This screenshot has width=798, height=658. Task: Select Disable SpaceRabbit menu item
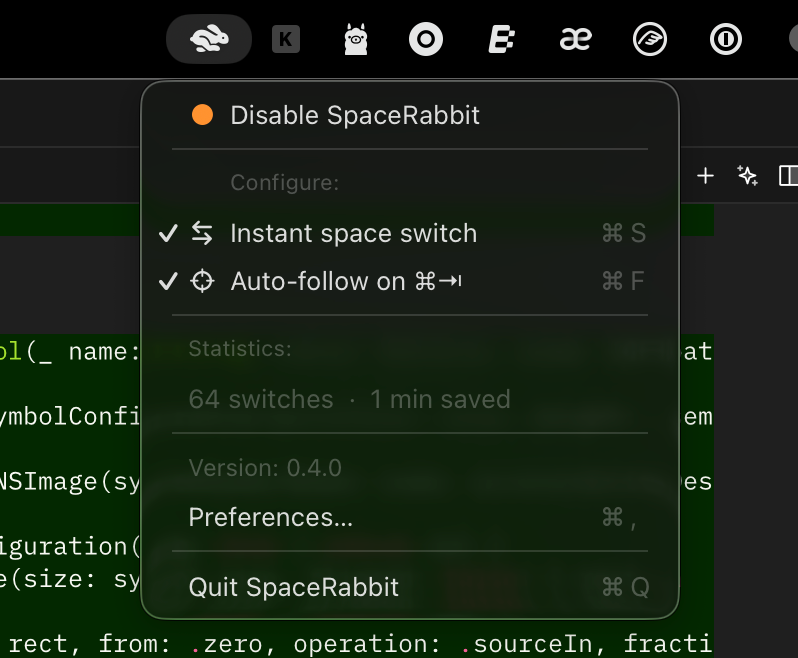[354, 115]
